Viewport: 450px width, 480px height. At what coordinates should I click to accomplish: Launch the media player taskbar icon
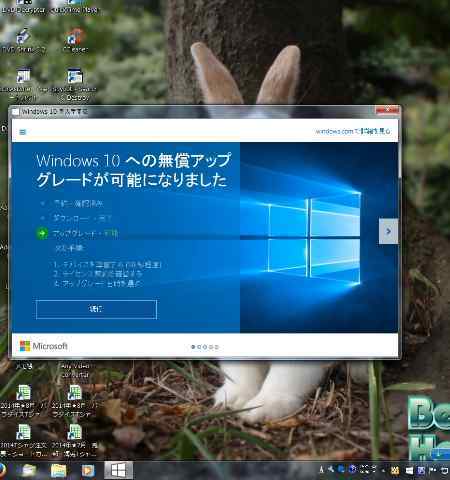[88, 471]
